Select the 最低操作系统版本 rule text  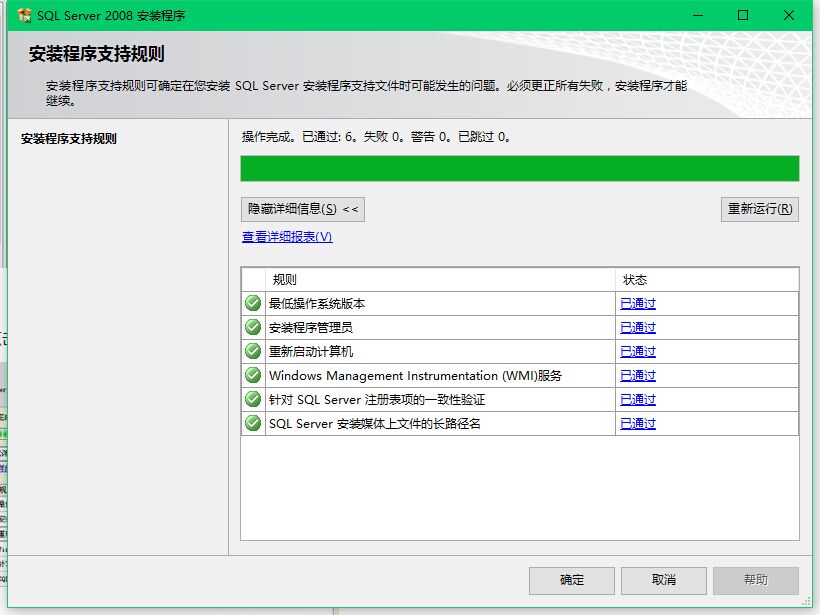[x=317, y=303]
